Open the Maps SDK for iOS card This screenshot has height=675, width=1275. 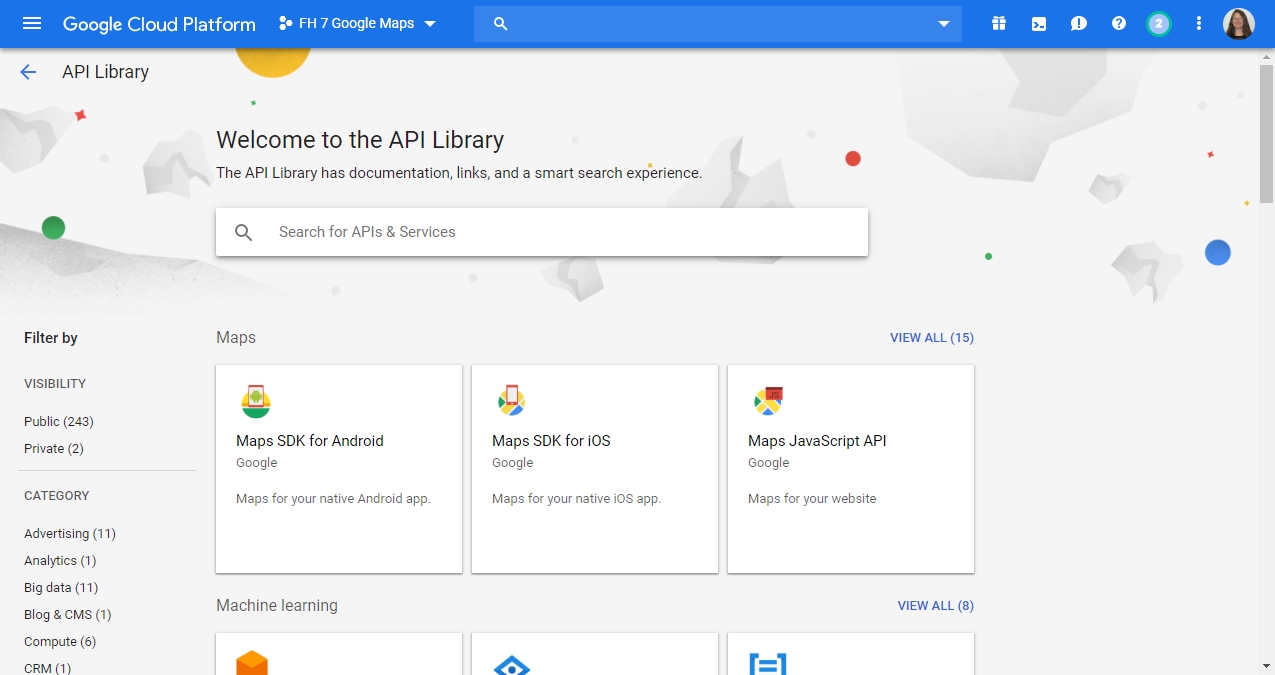[x=595, y=469]
